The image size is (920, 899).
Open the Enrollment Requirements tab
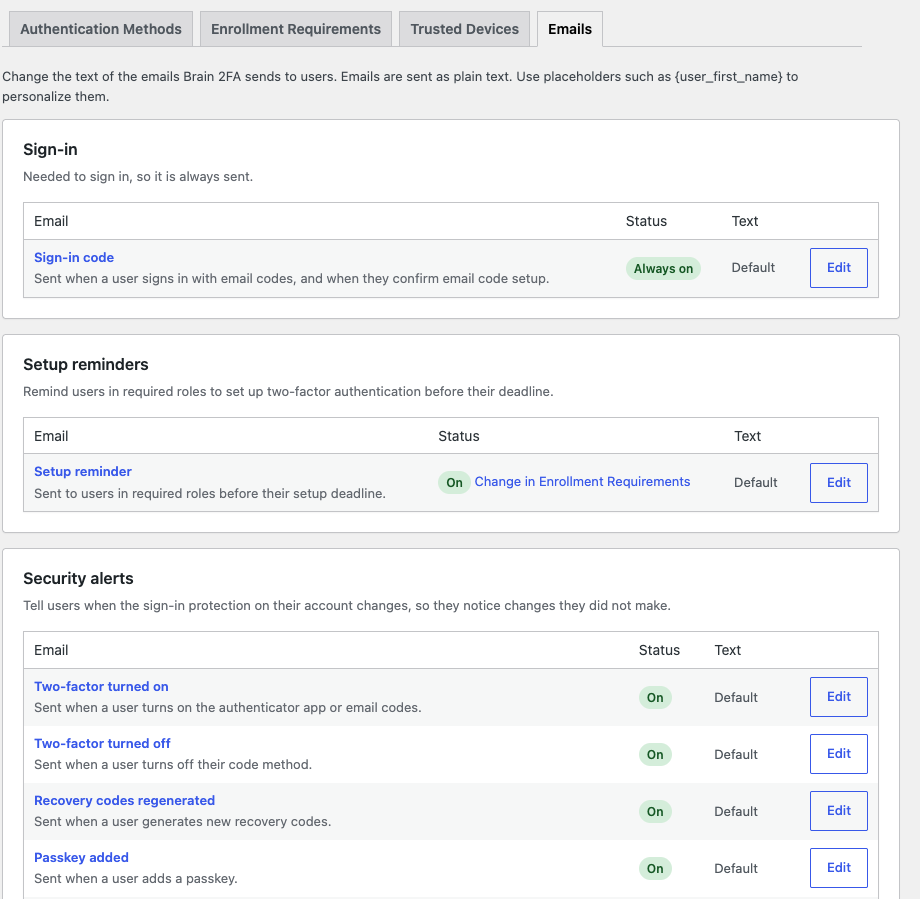pyautogui.click(x=296, y=29)
